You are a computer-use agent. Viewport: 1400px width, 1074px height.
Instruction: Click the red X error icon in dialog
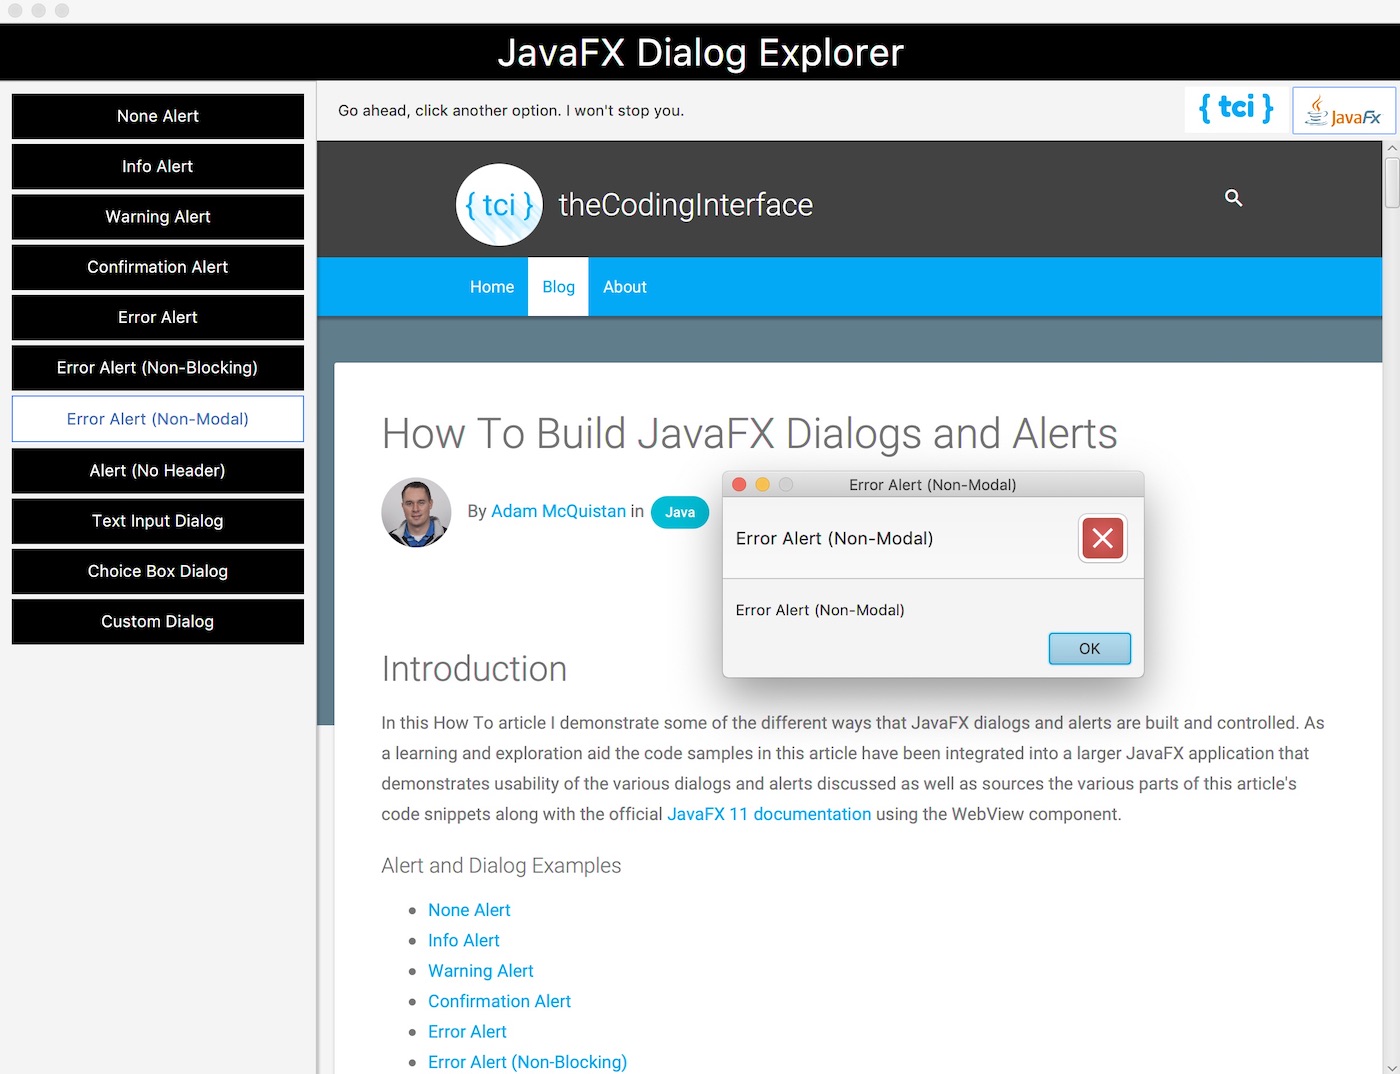coord(1102,538)
